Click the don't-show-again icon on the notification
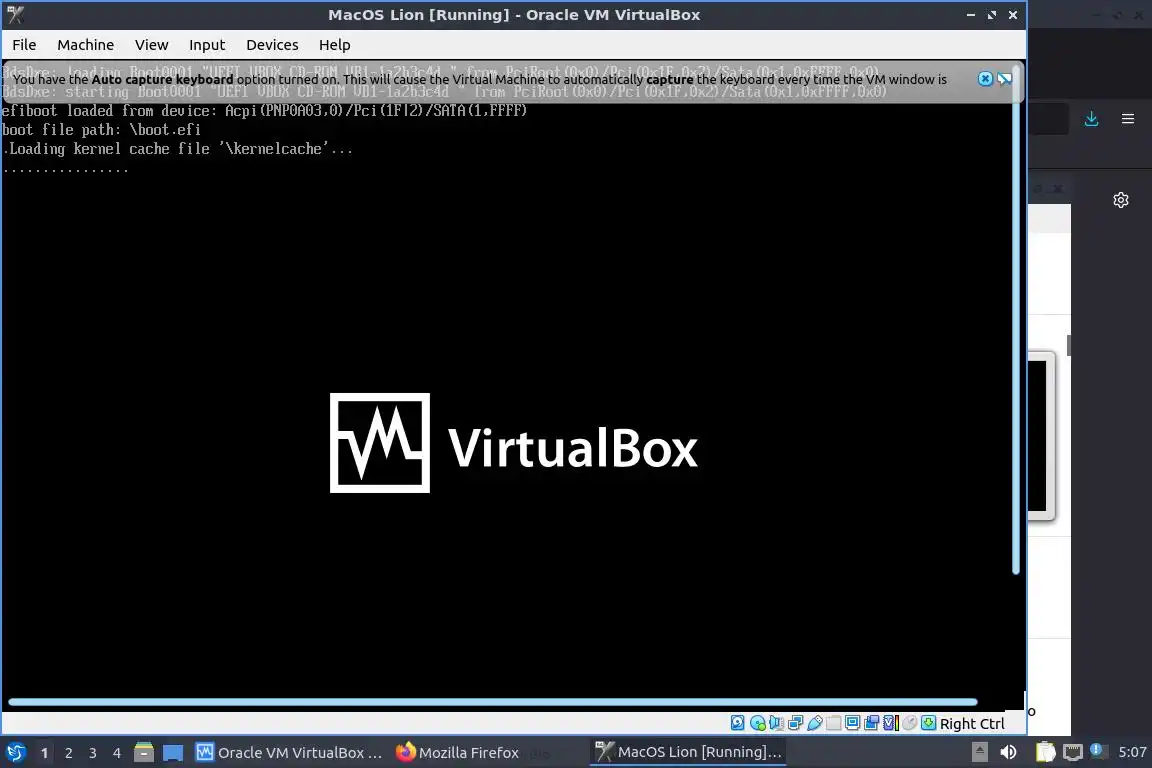This screenshot has width=1152, height=768. [1004, 79]
